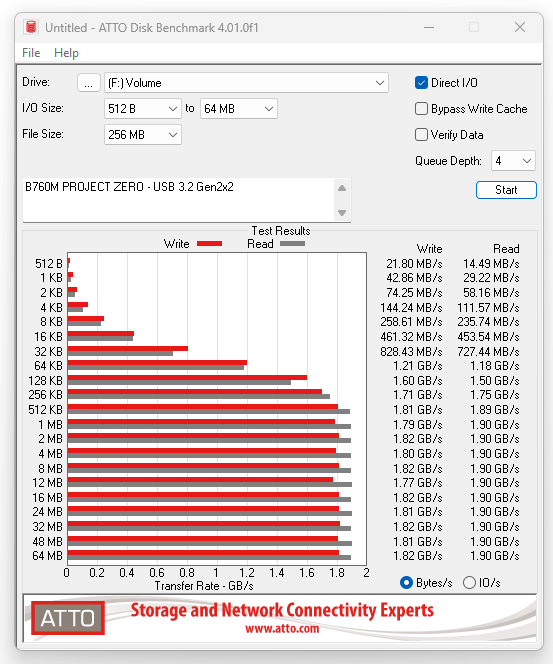Open the Queue Depth dropdown
The height and width of the screenshot is (664, 553).
513,161
